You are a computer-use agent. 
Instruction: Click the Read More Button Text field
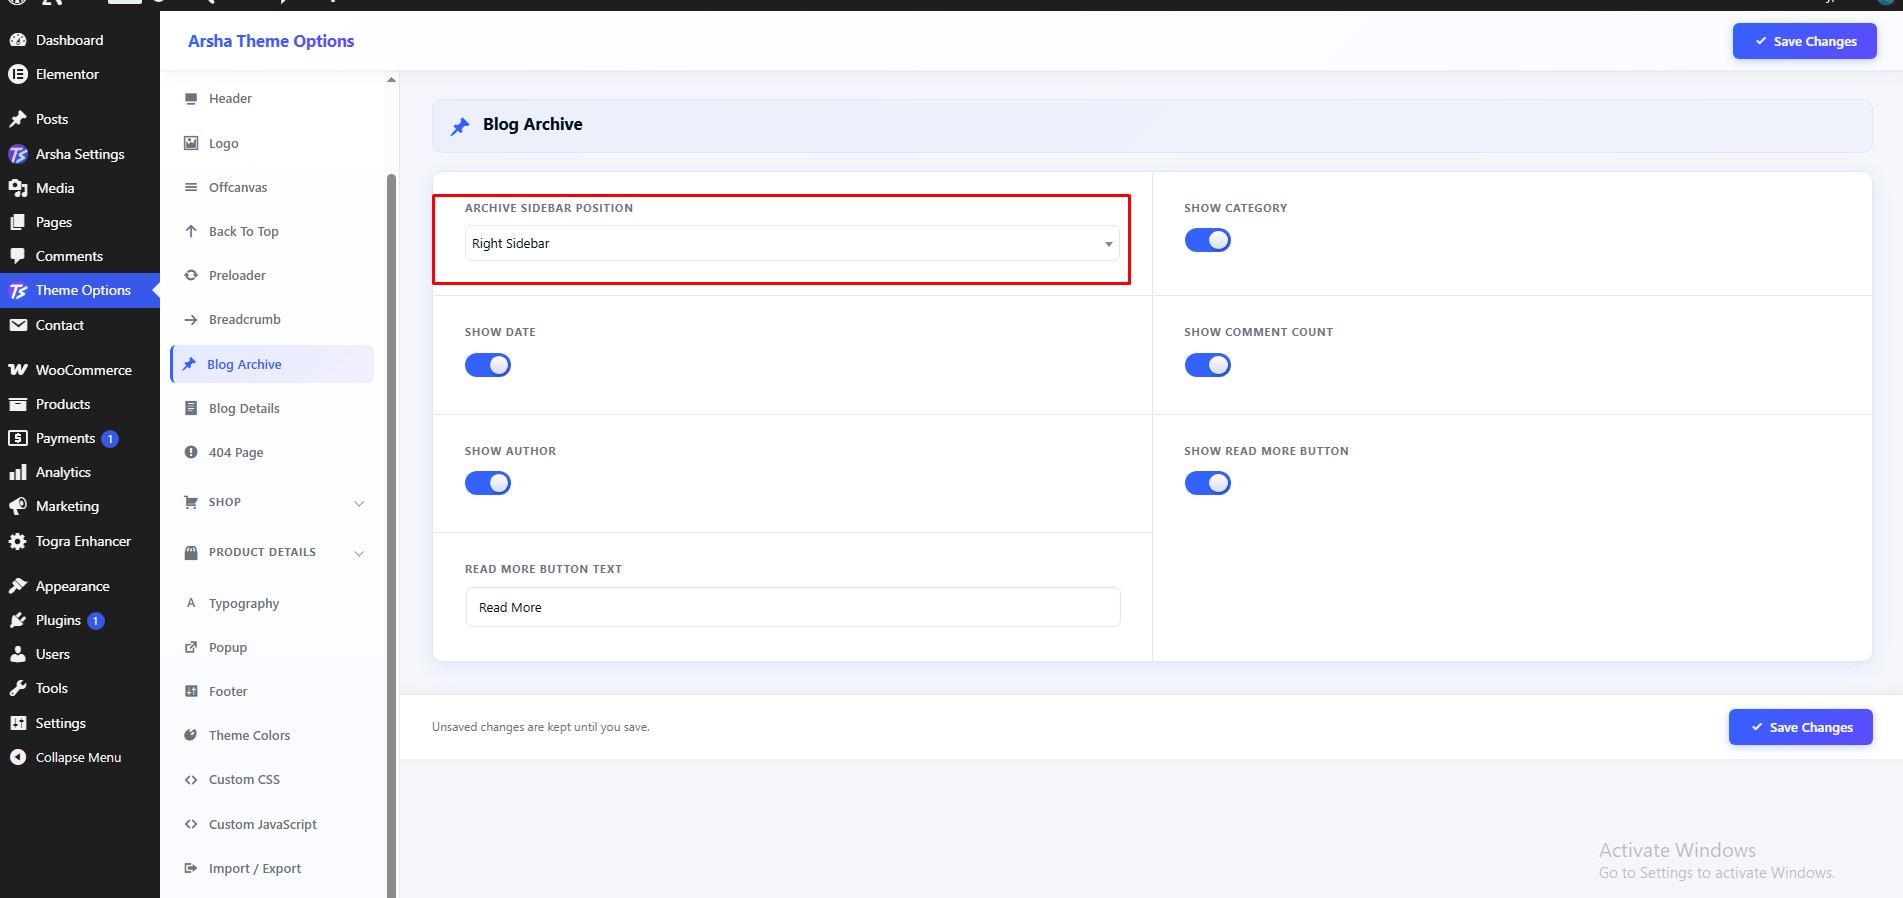793,607
